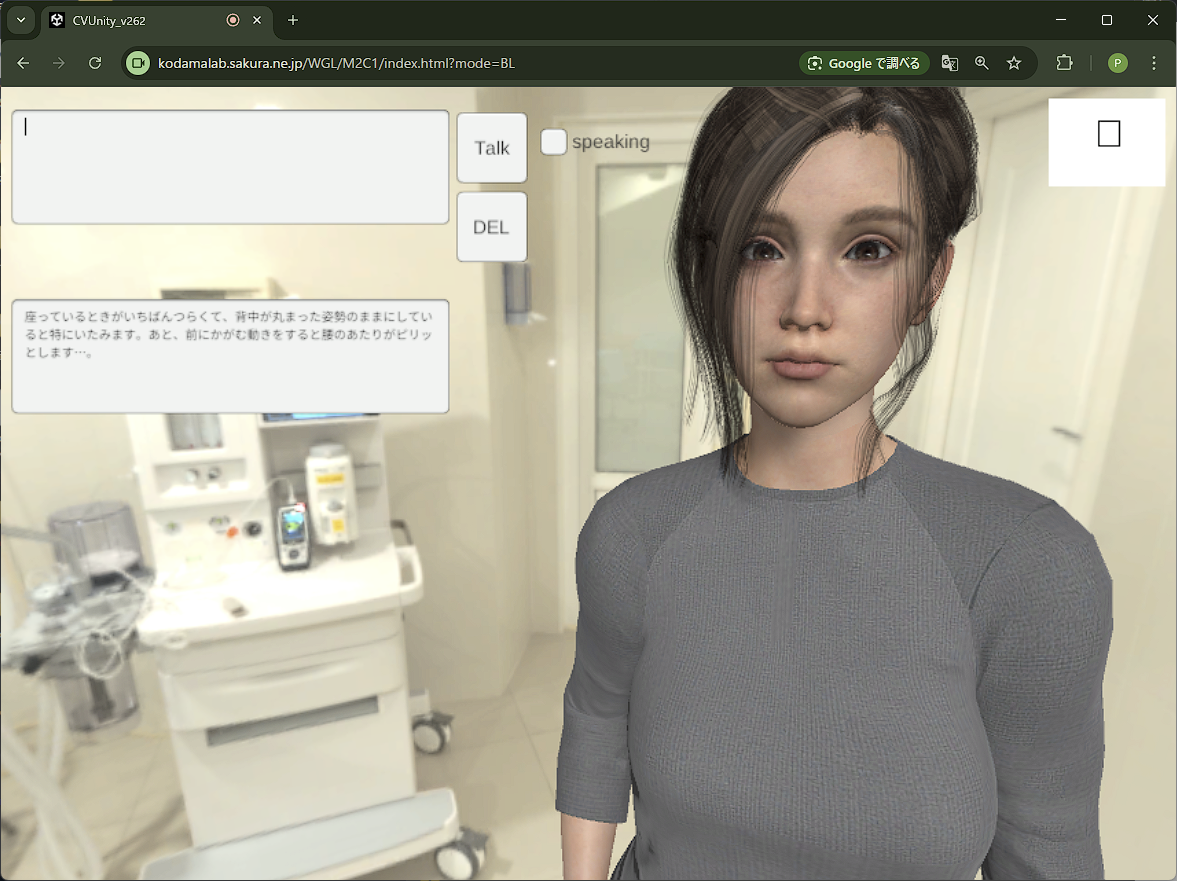Click the camera site-info icon in address bar

pyautogui.click(x=138, y=63)
